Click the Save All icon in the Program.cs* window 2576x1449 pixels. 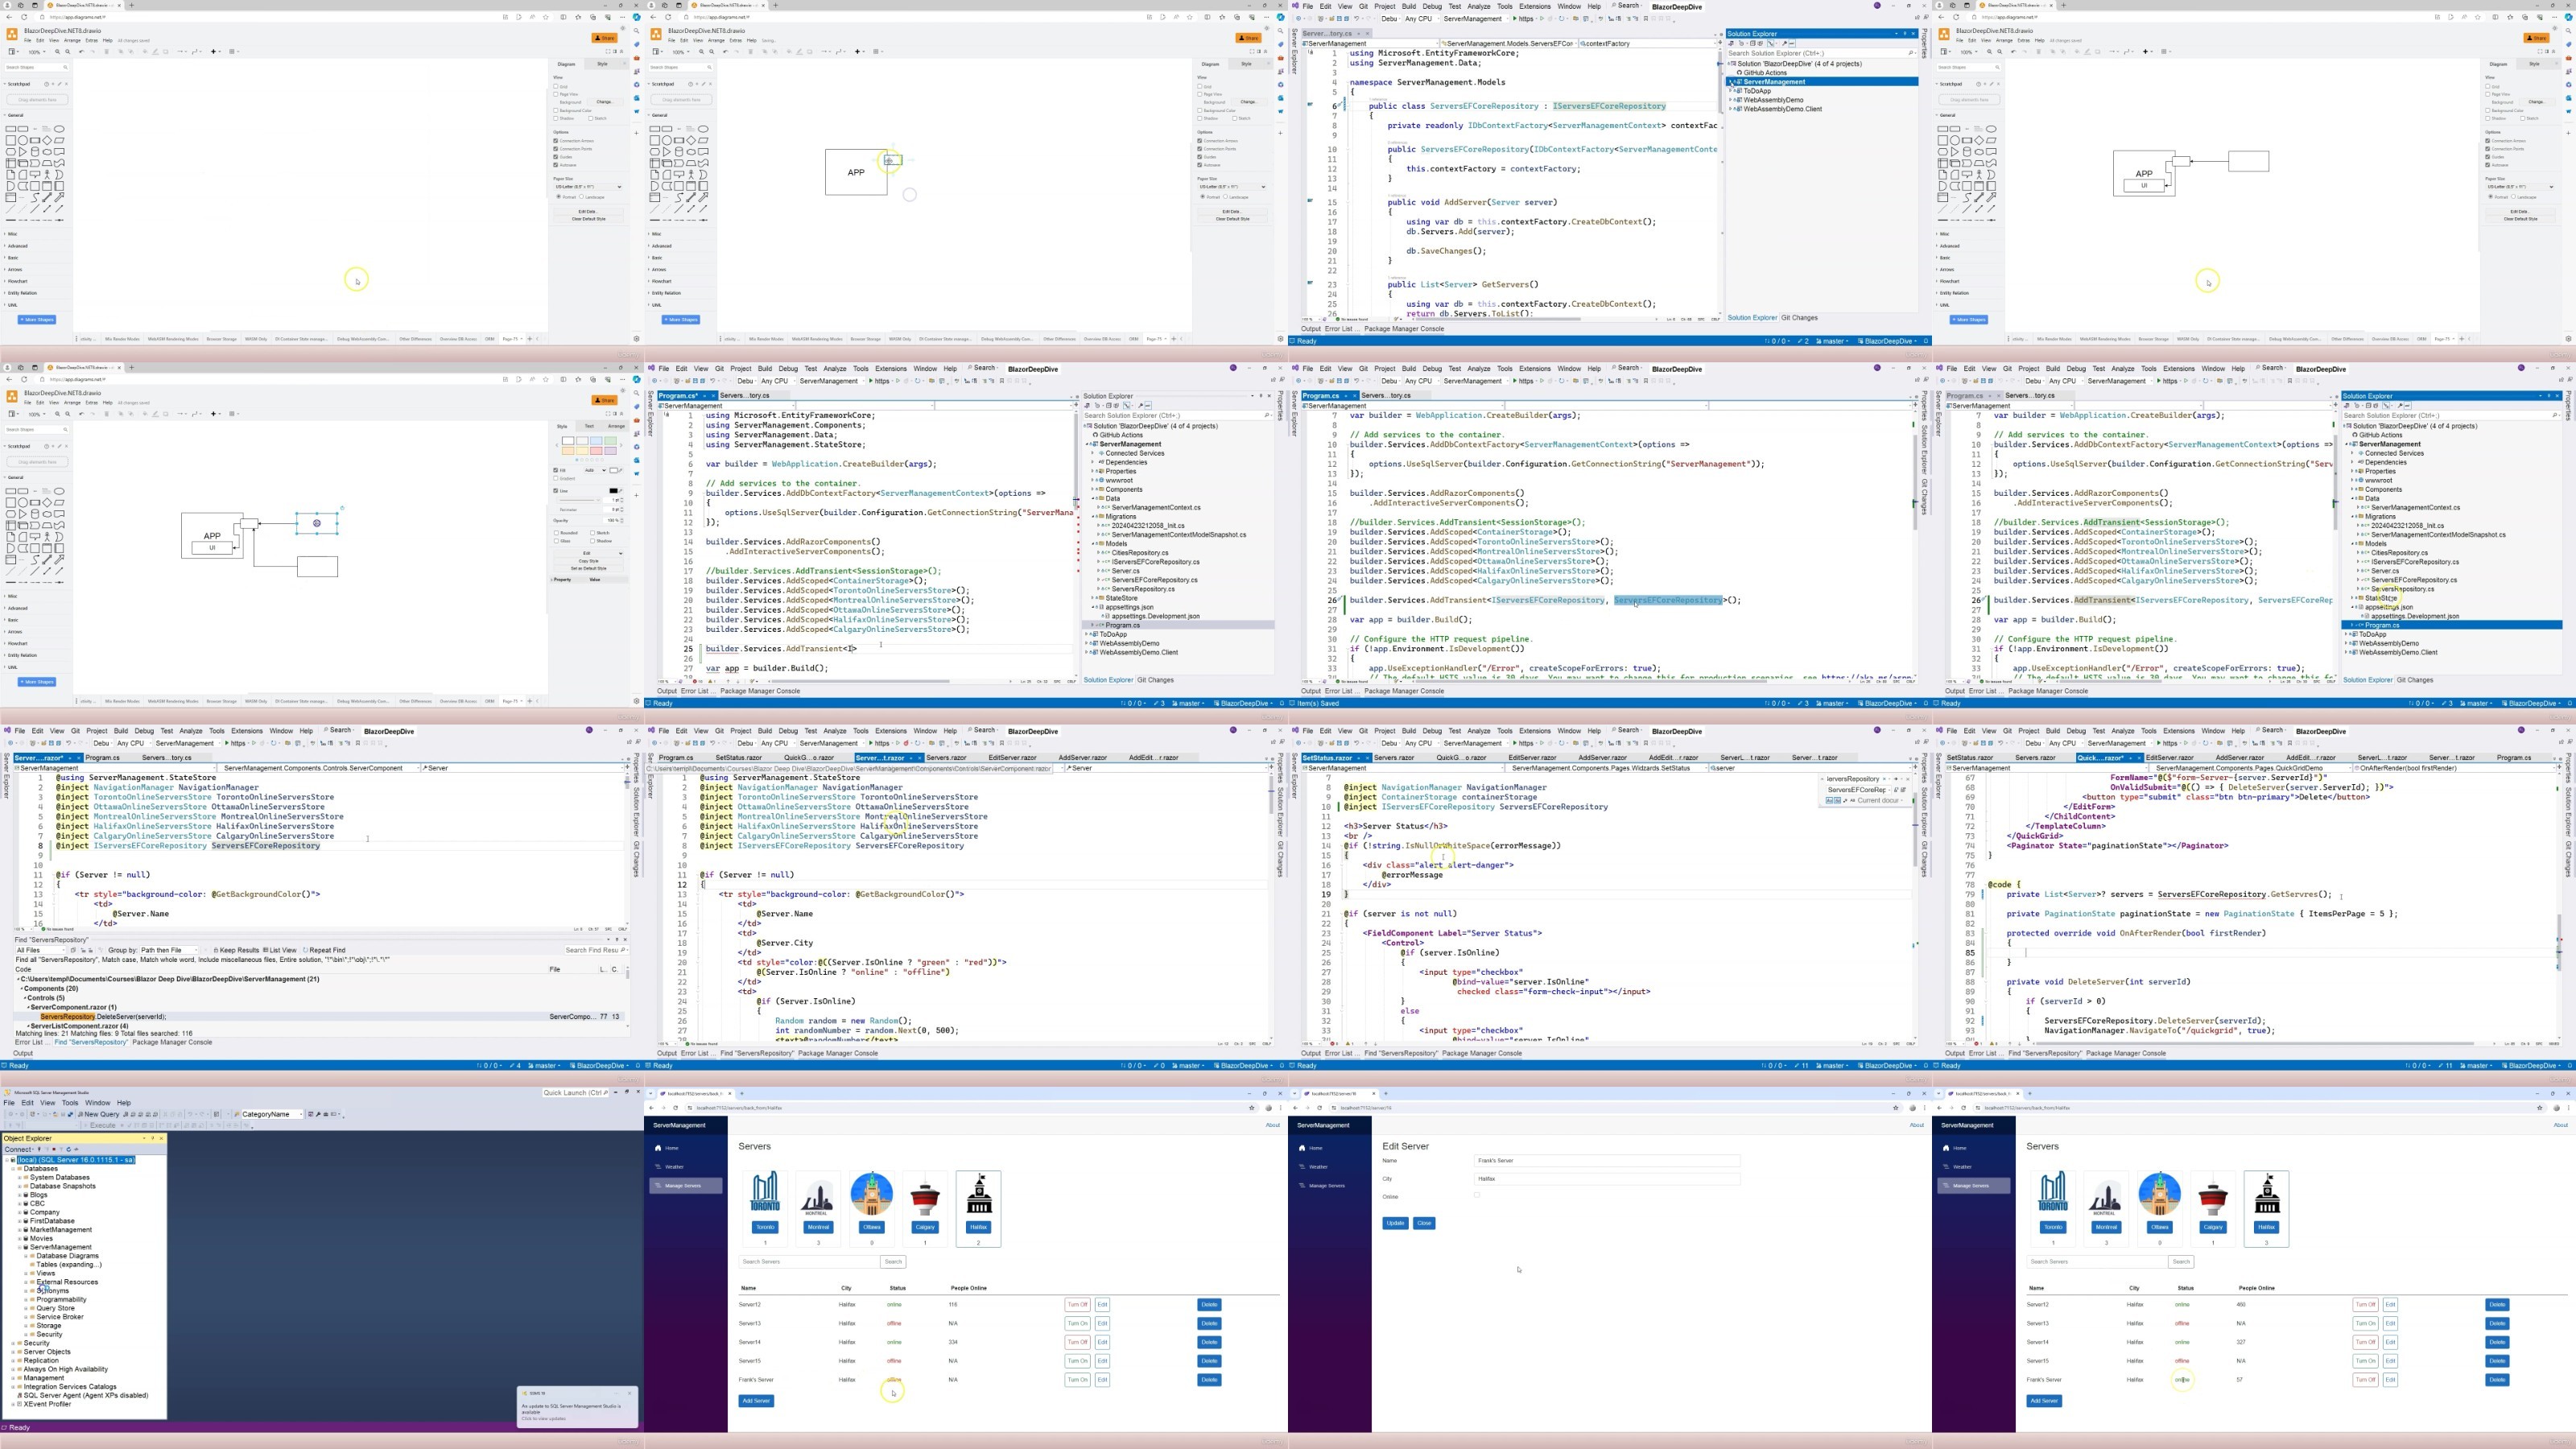coord(703,381)
